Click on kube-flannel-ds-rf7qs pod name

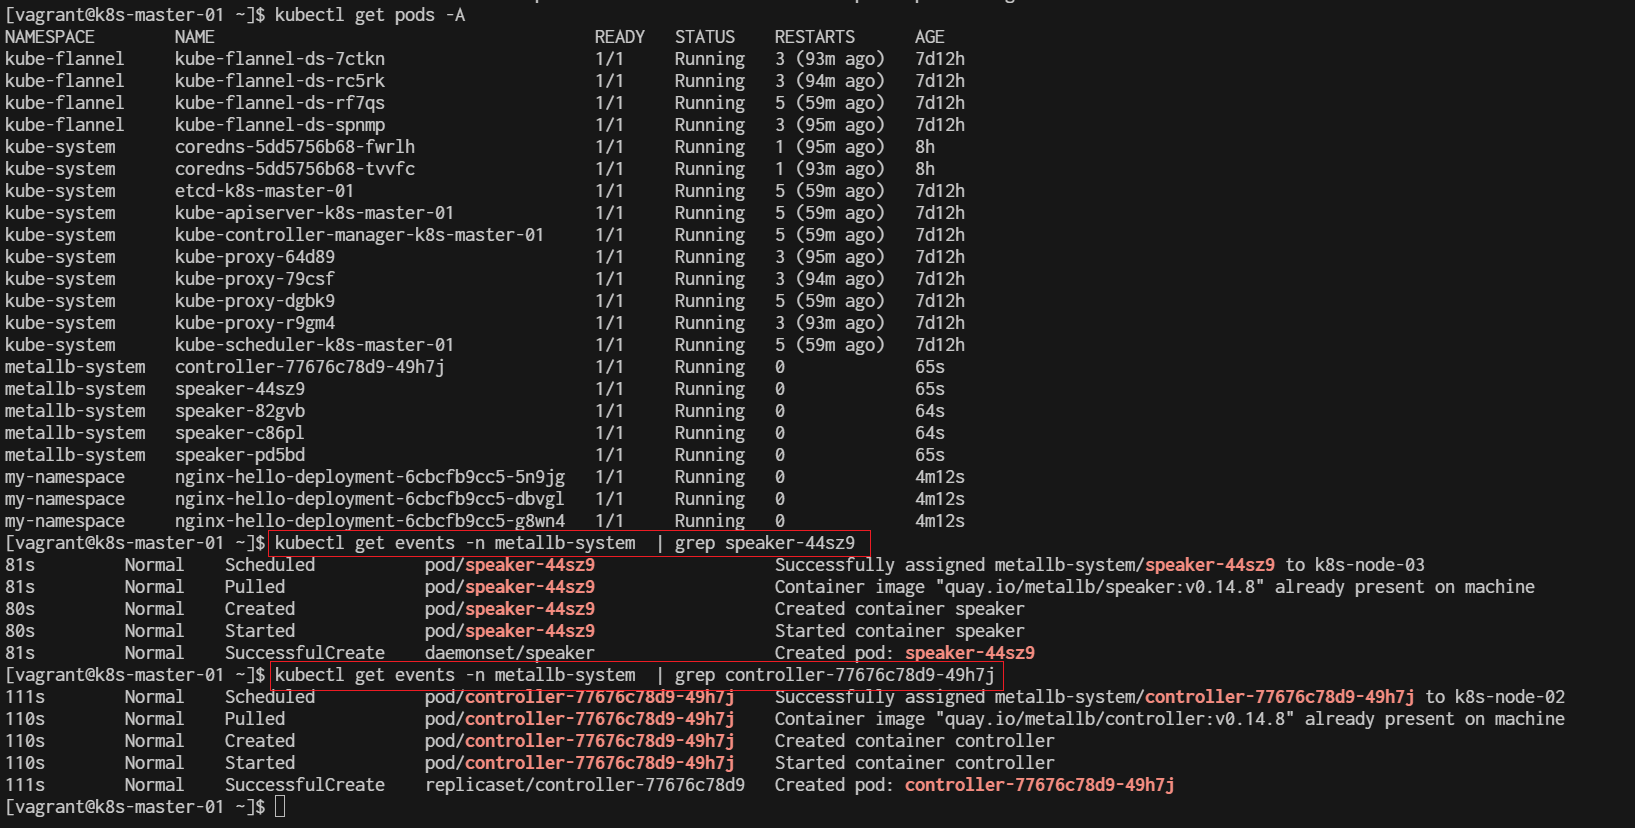tap(280, 103)
